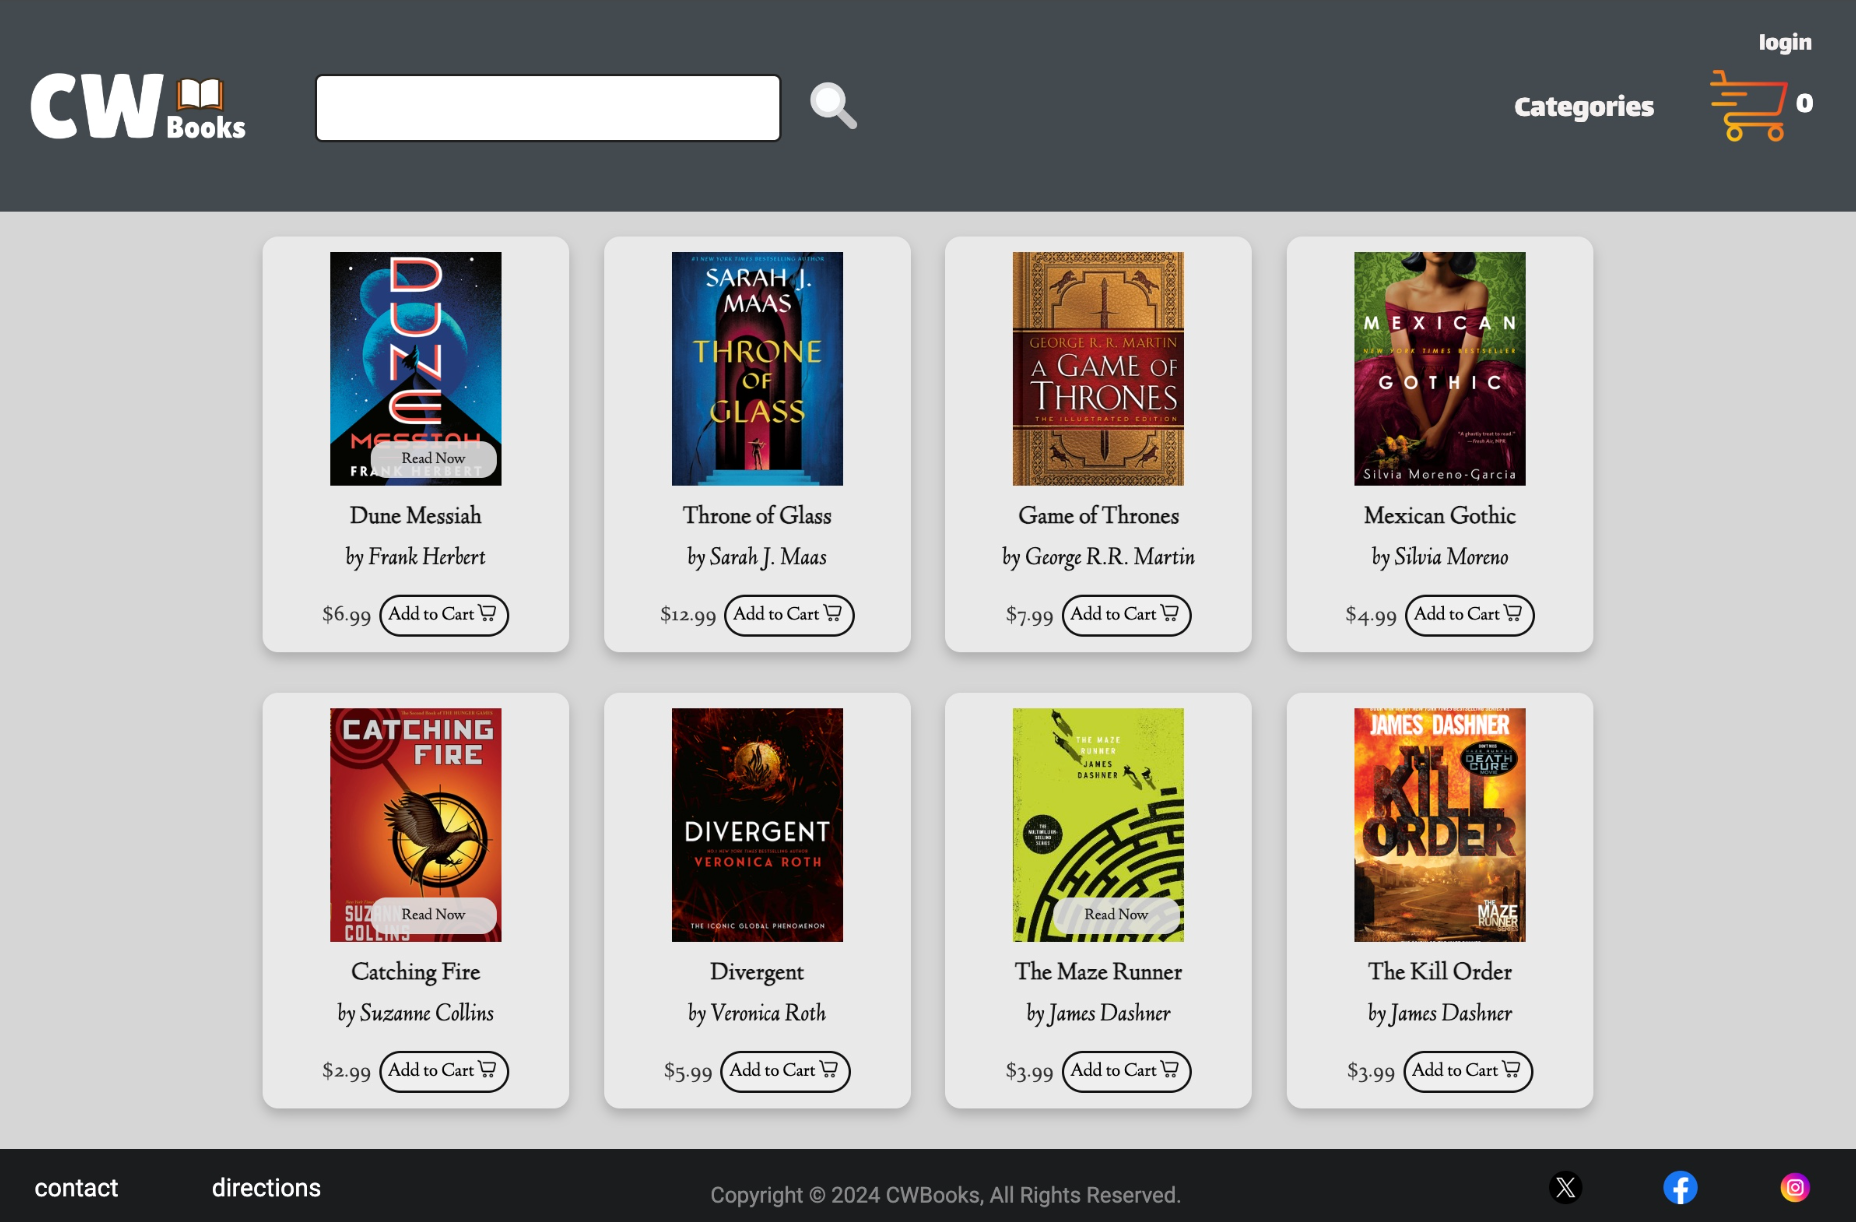Image resolution: width=1856 pixels, height=1222 pixels.
Task: Open the contact footer link
Action: [x=76, y=1188]
